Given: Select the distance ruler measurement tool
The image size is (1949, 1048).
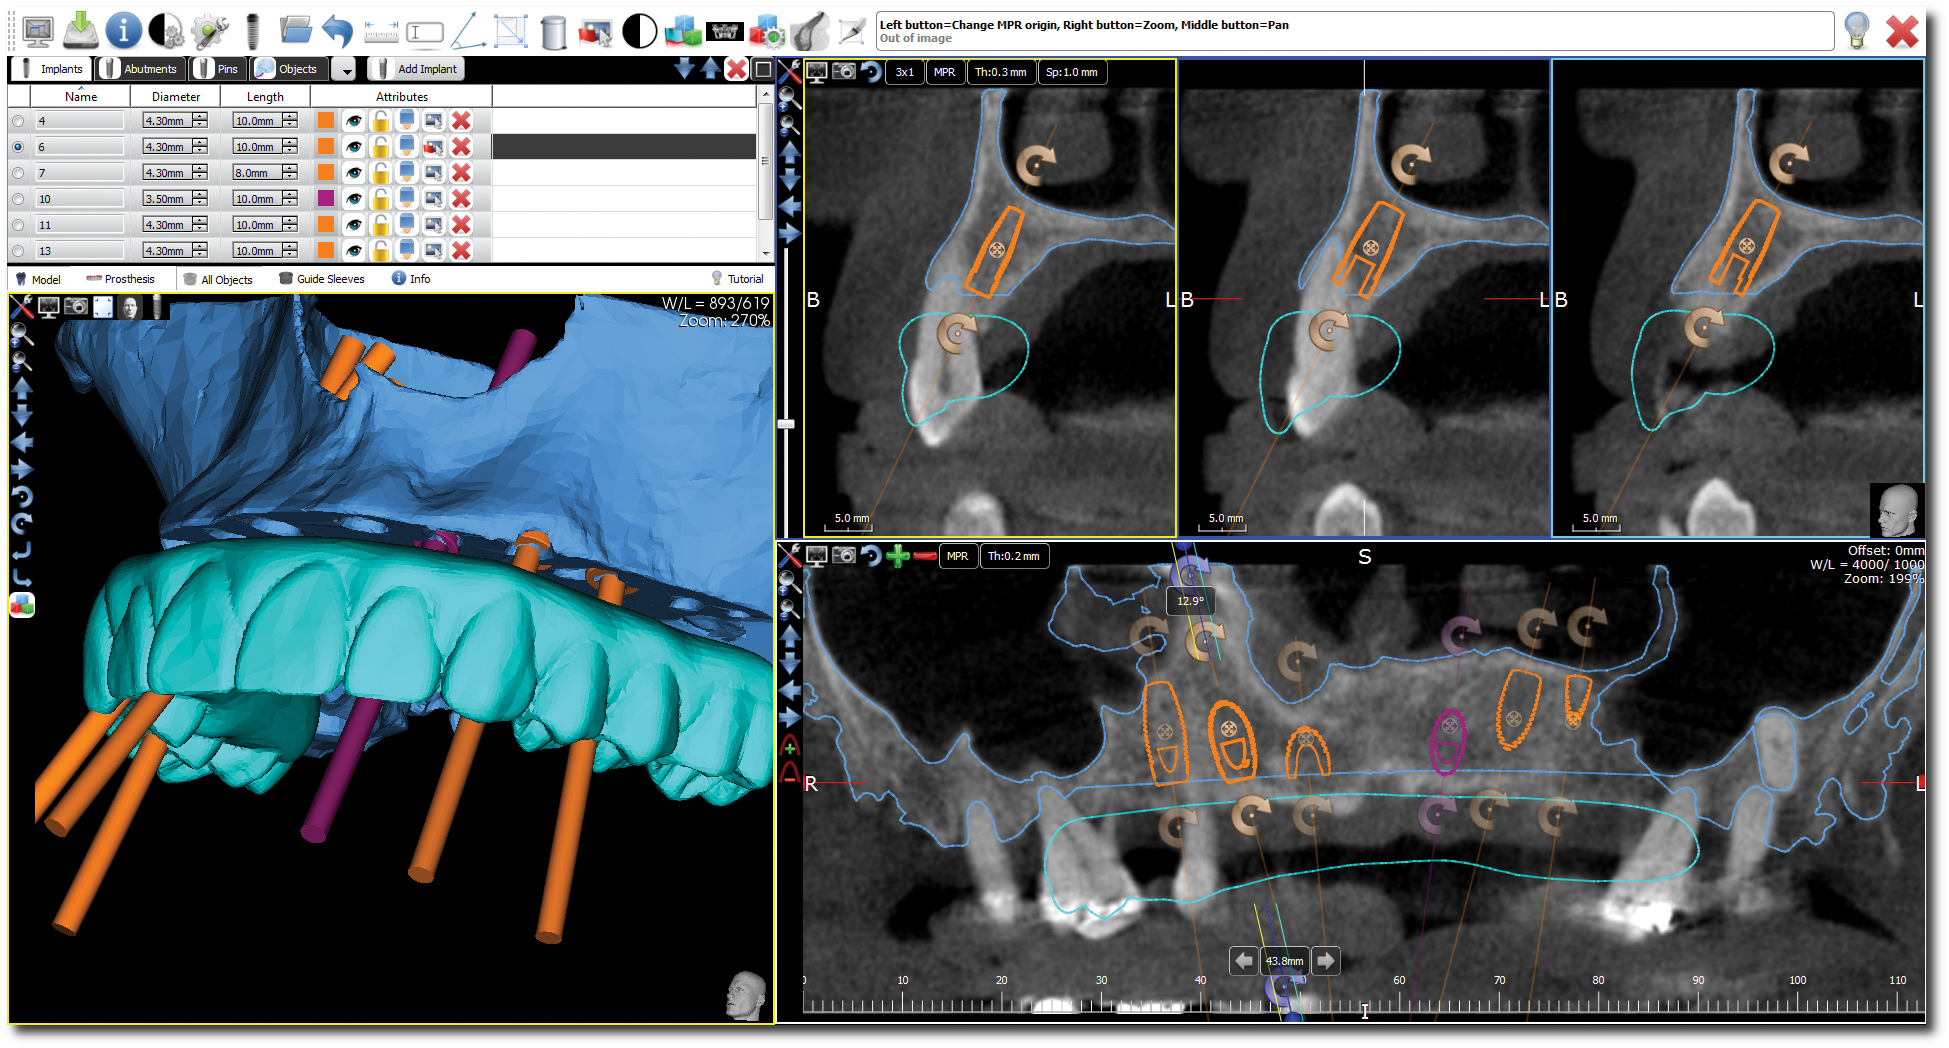Looking at the screenshot, I should coord(380,32).
